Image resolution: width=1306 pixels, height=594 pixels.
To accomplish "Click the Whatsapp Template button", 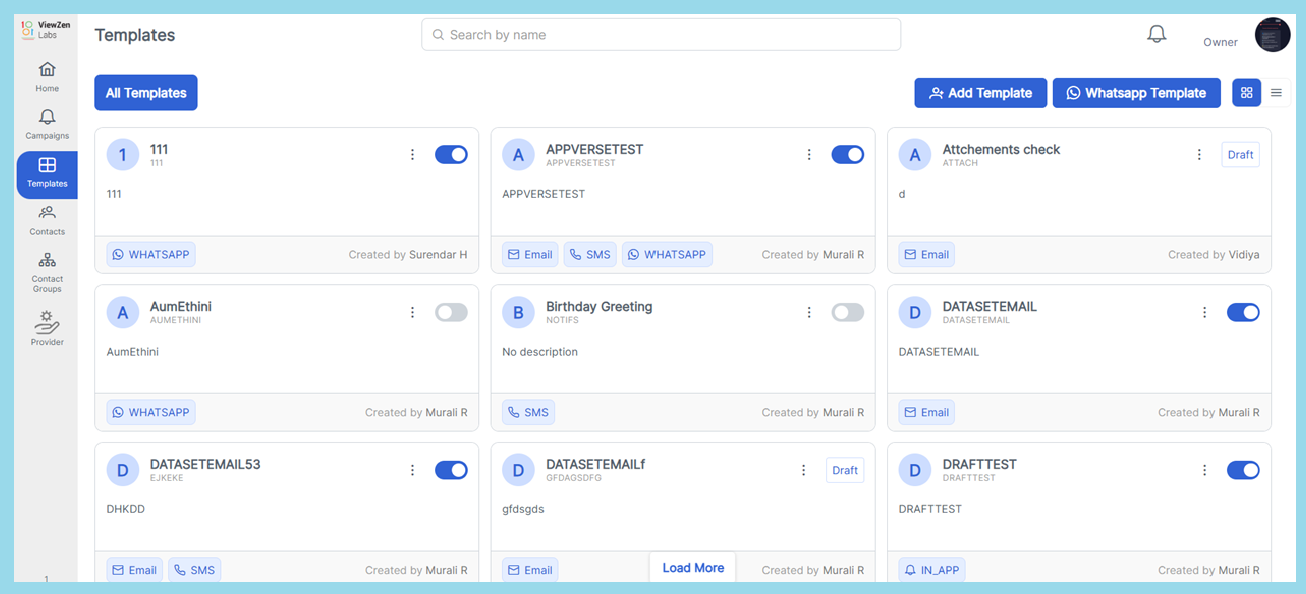I will (x=1136, y=93).
